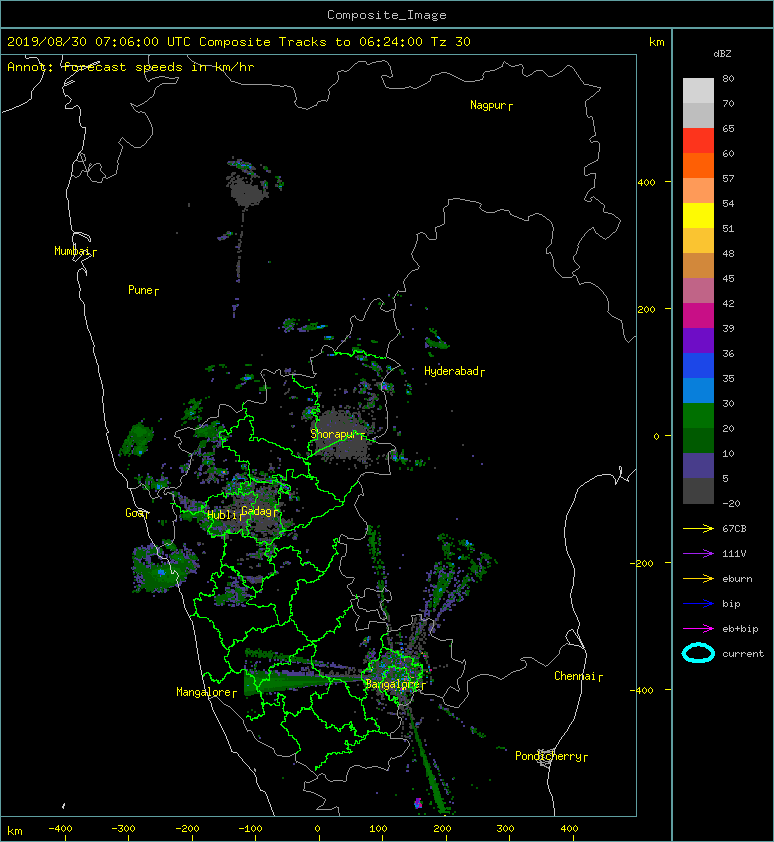
Task: Click the cyan current ellipse icon
Action: pyautogui.click(x=698, y=653)
